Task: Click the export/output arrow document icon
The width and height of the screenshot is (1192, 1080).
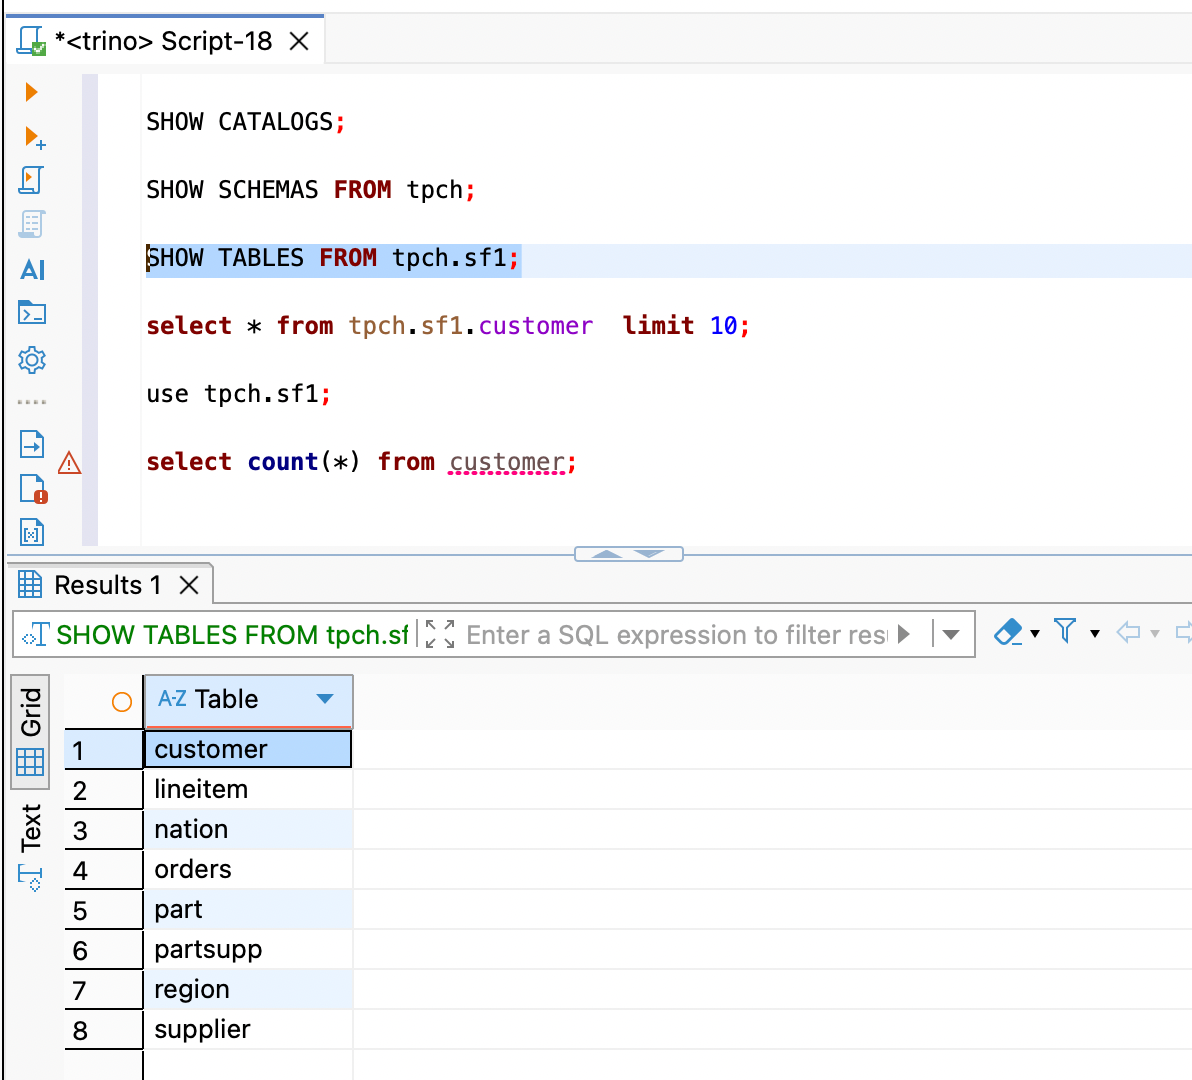Action: point(32,444)
